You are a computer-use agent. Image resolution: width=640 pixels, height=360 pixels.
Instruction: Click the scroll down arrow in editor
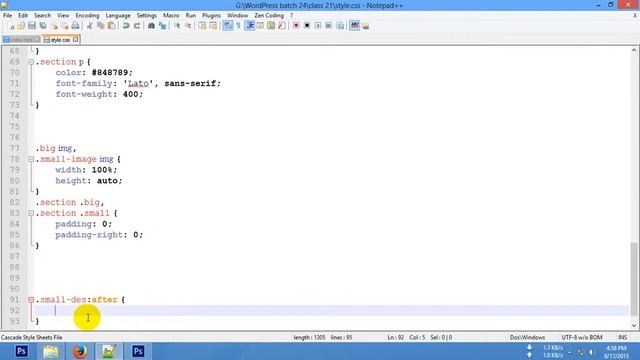pyautogui.click(x=633, y=325)
